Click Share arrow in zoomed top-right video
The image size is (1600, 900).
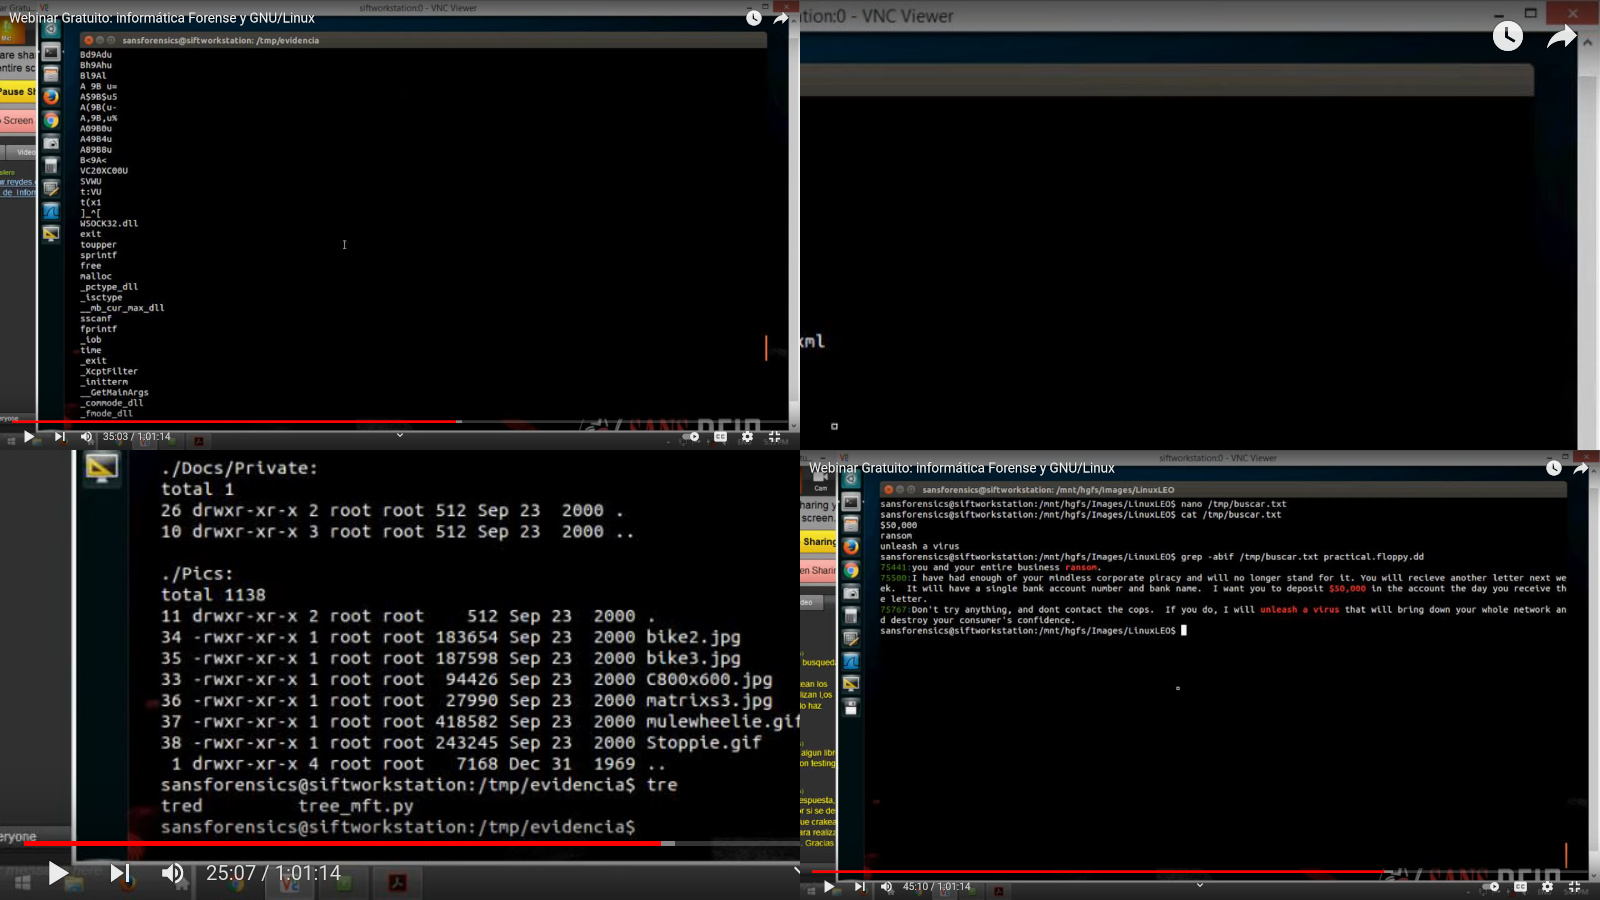point(1562,37)
